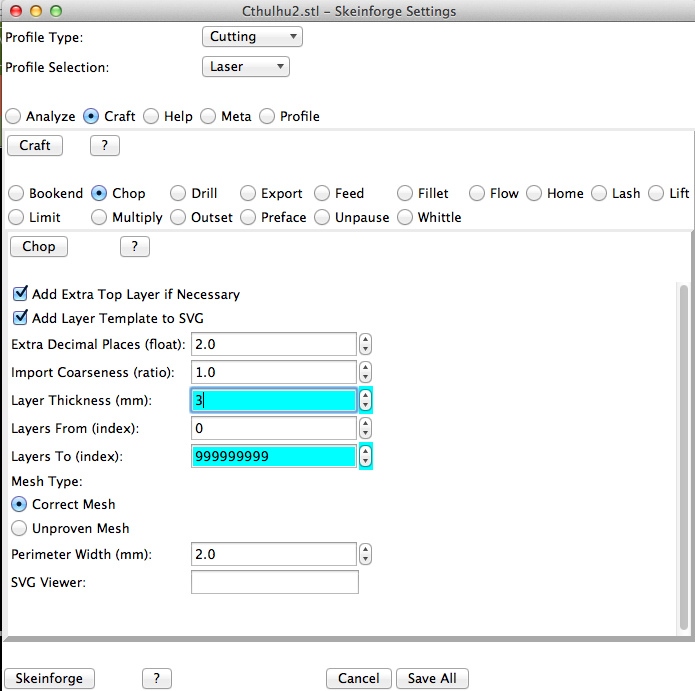Click the Import Coarseness spinner arrows

(x=365, y=372)
